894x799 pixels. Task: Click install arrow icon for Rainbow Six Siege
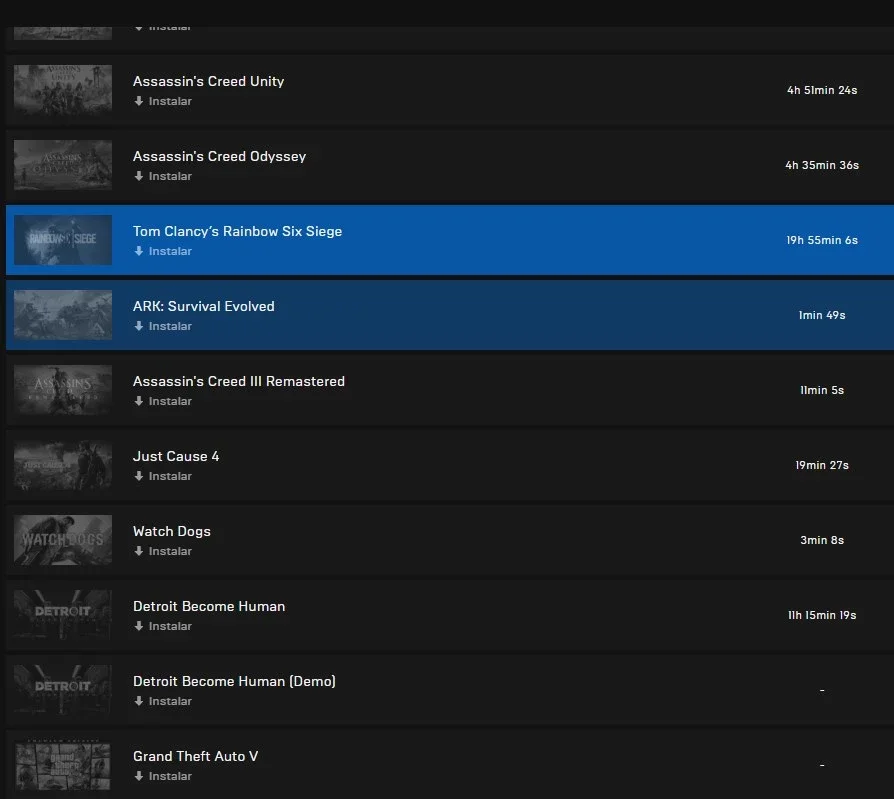point(139,251)
